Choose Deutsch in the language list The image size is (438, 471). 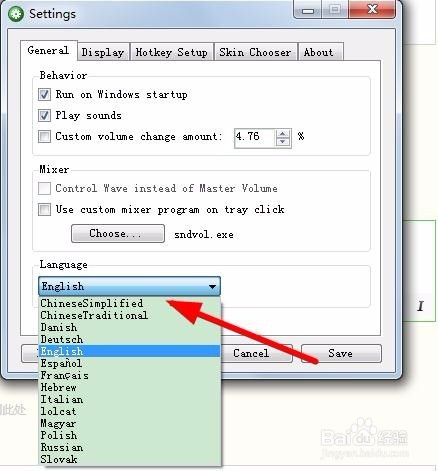tap(130, 339)
